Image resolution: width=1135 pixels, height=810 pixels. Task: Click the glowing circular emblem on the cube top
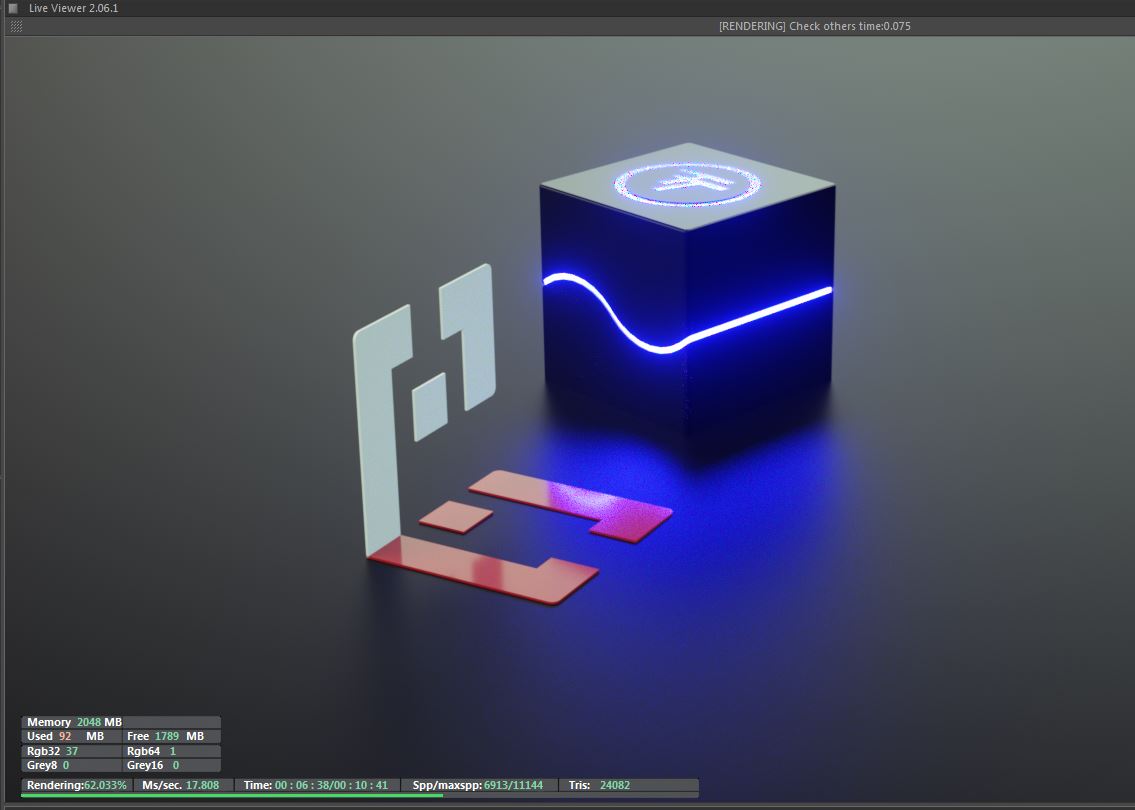coord(687,184)
